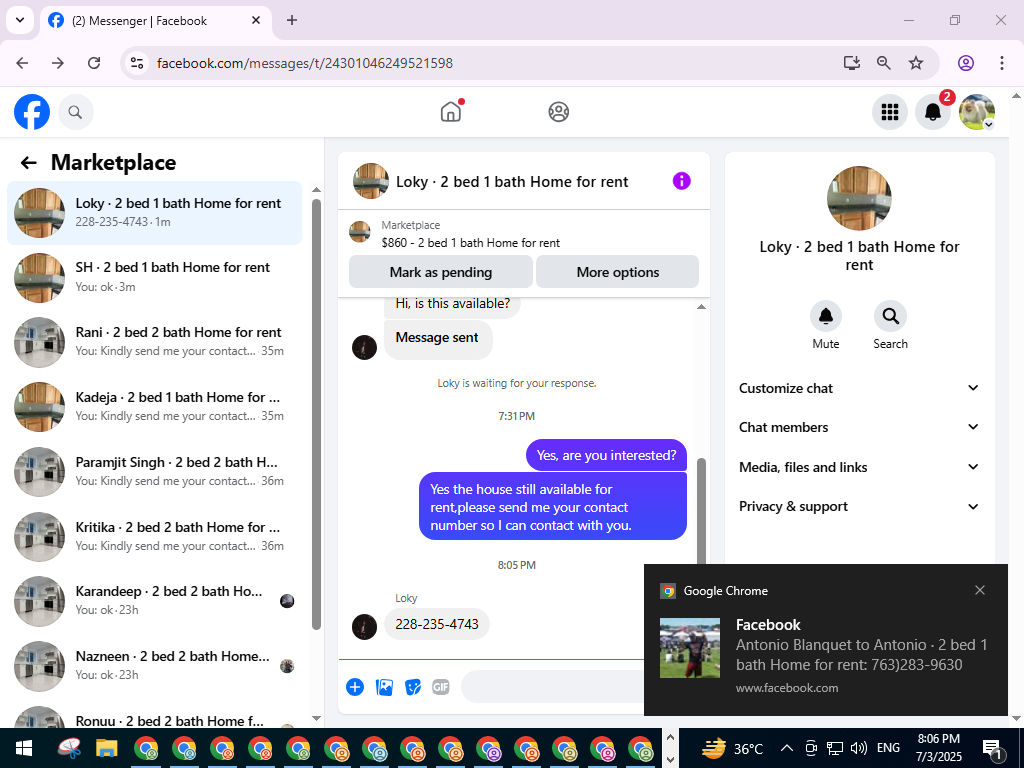Open Rani · 2 bed 2 bath conversation
Viewport: 1024px width, 768px height.
155,342
